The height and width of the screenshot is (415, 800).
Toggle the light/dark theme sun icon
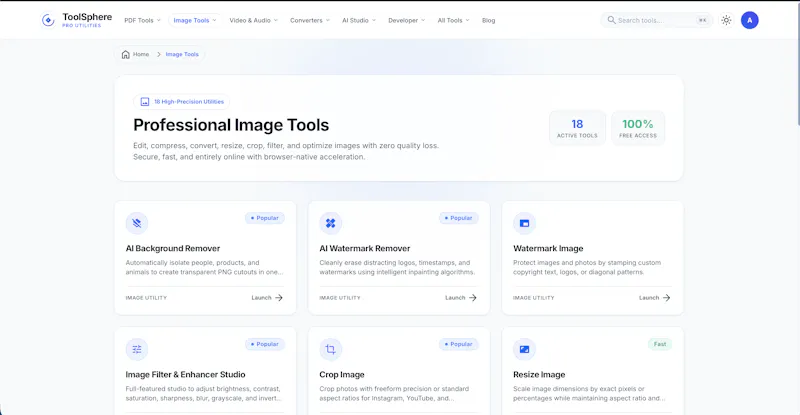point(726,20)
